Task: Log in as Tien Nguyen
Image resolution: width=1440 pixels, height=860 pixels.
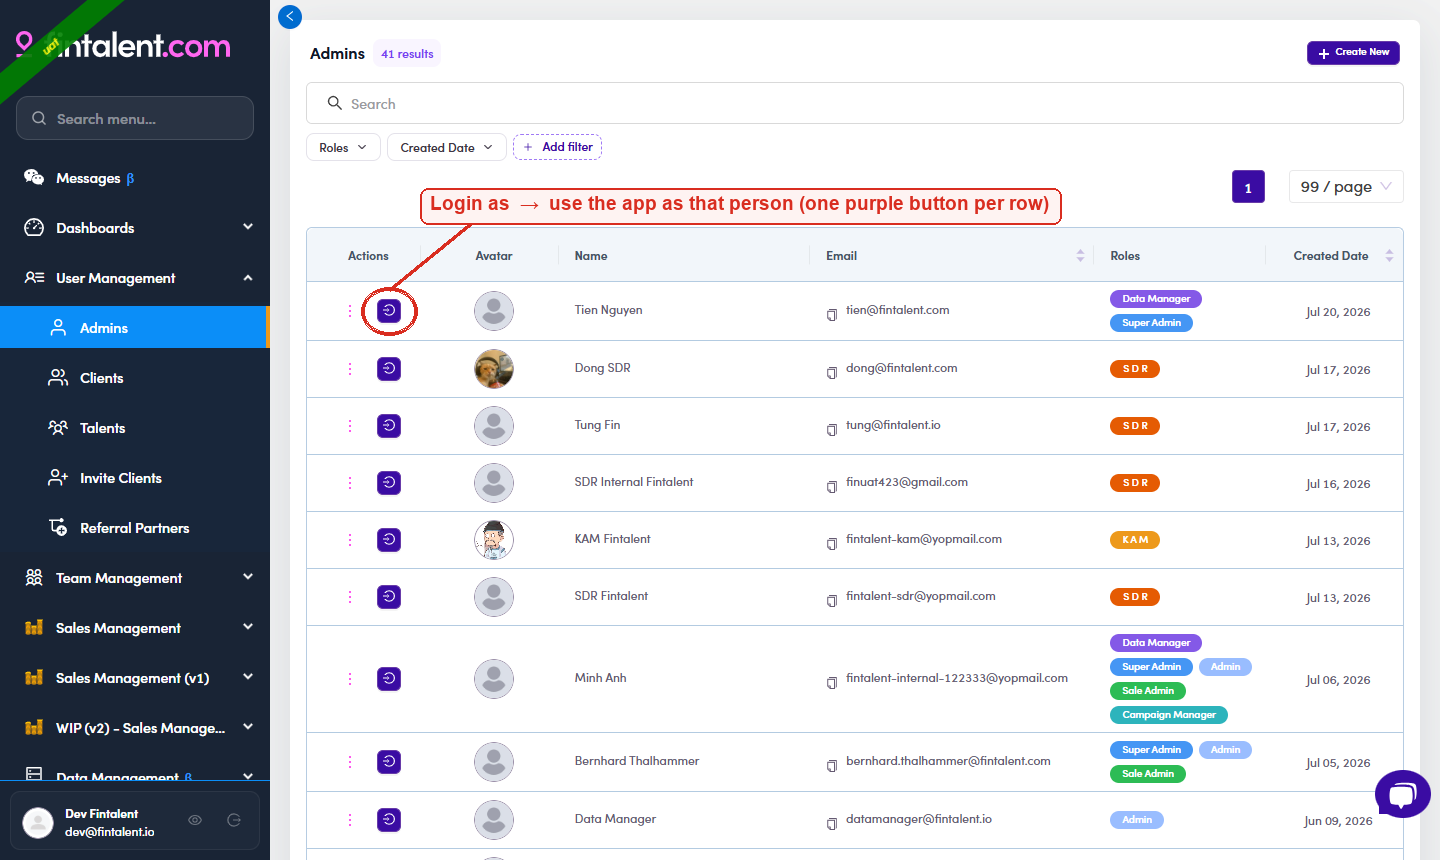Action: (x=389, y=311)
